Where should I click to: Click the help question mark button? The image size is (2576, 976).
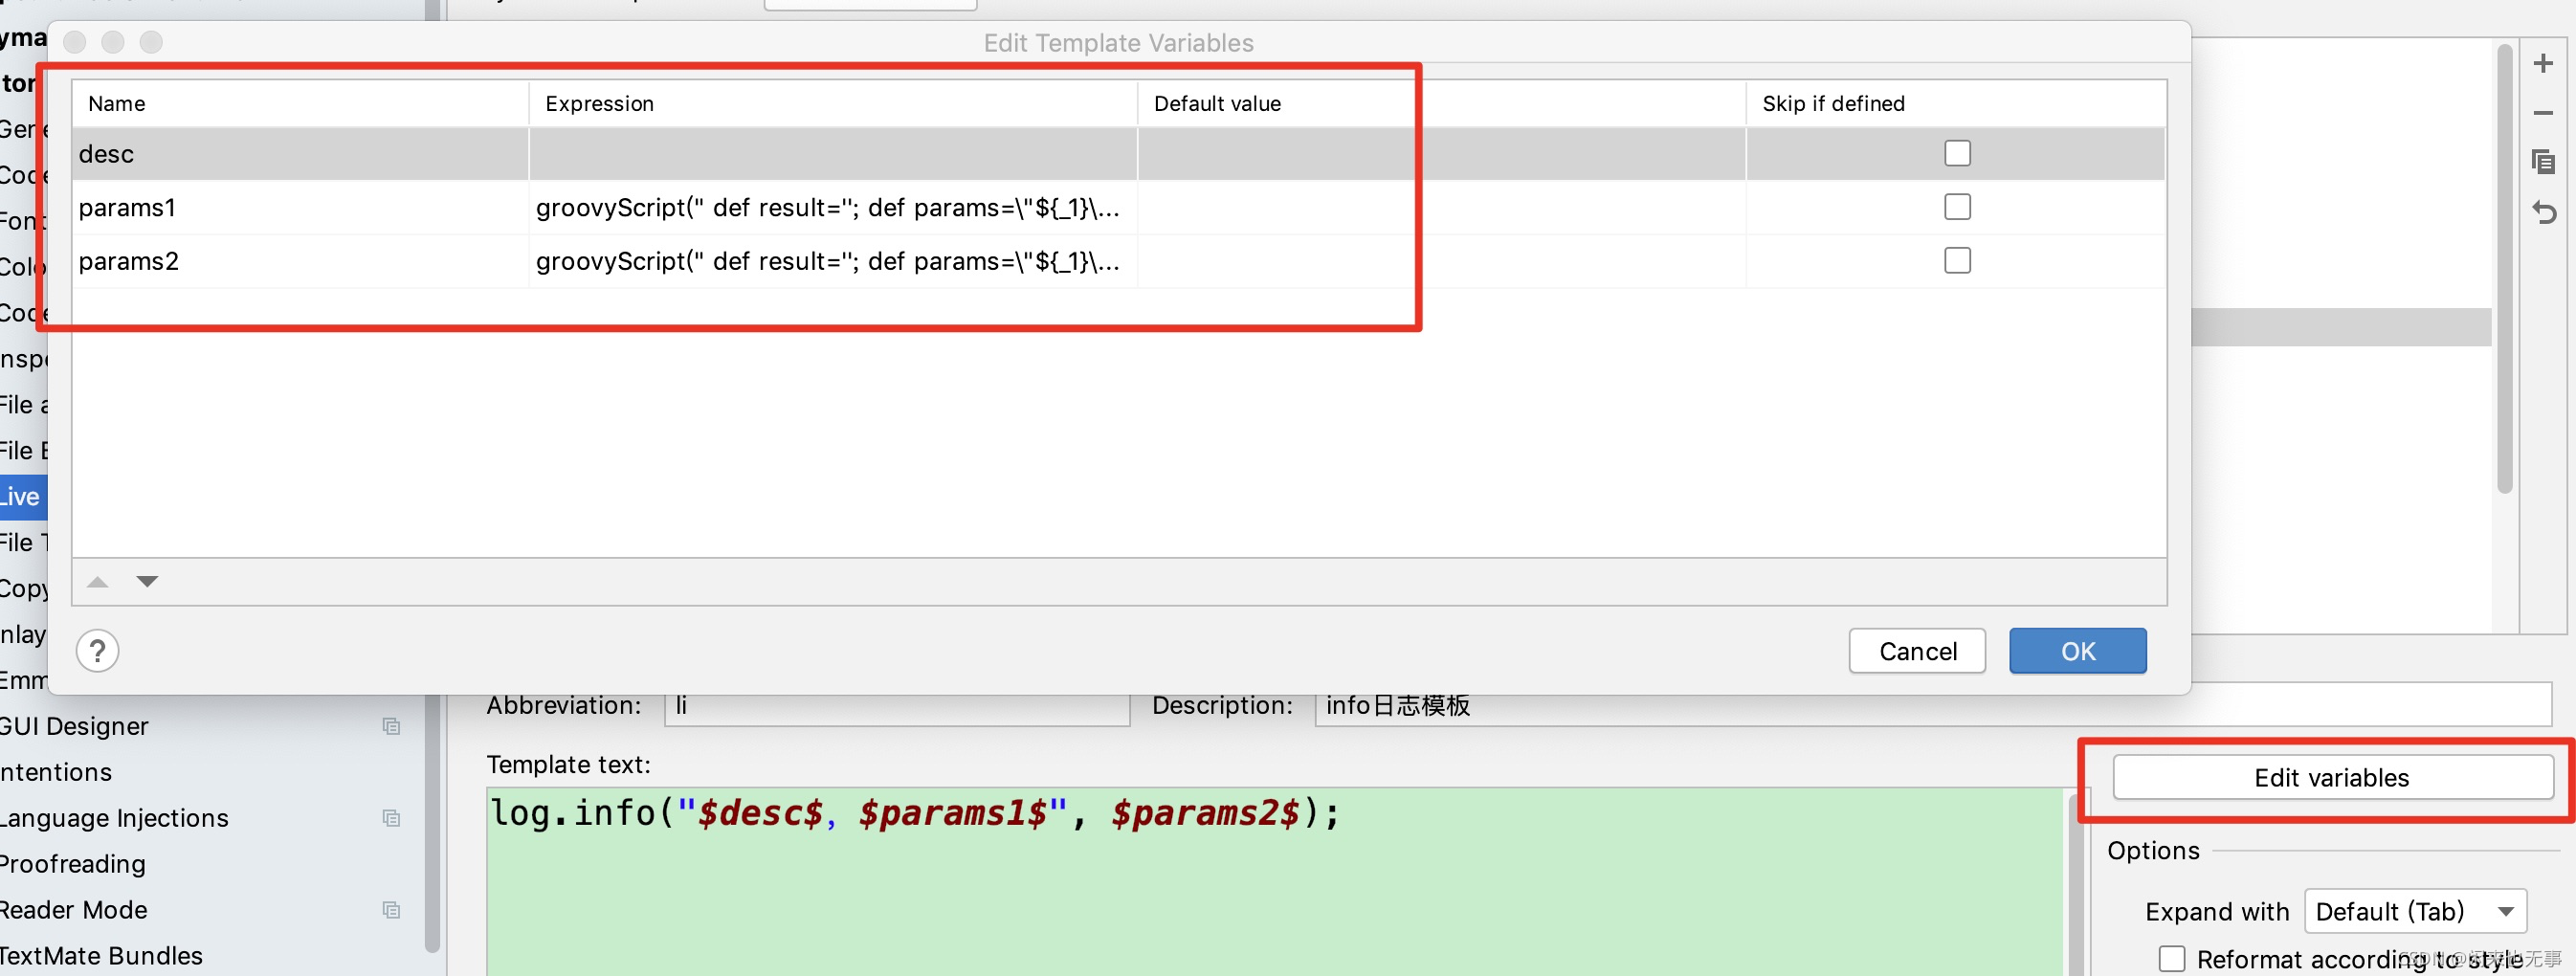click(97, 651)
